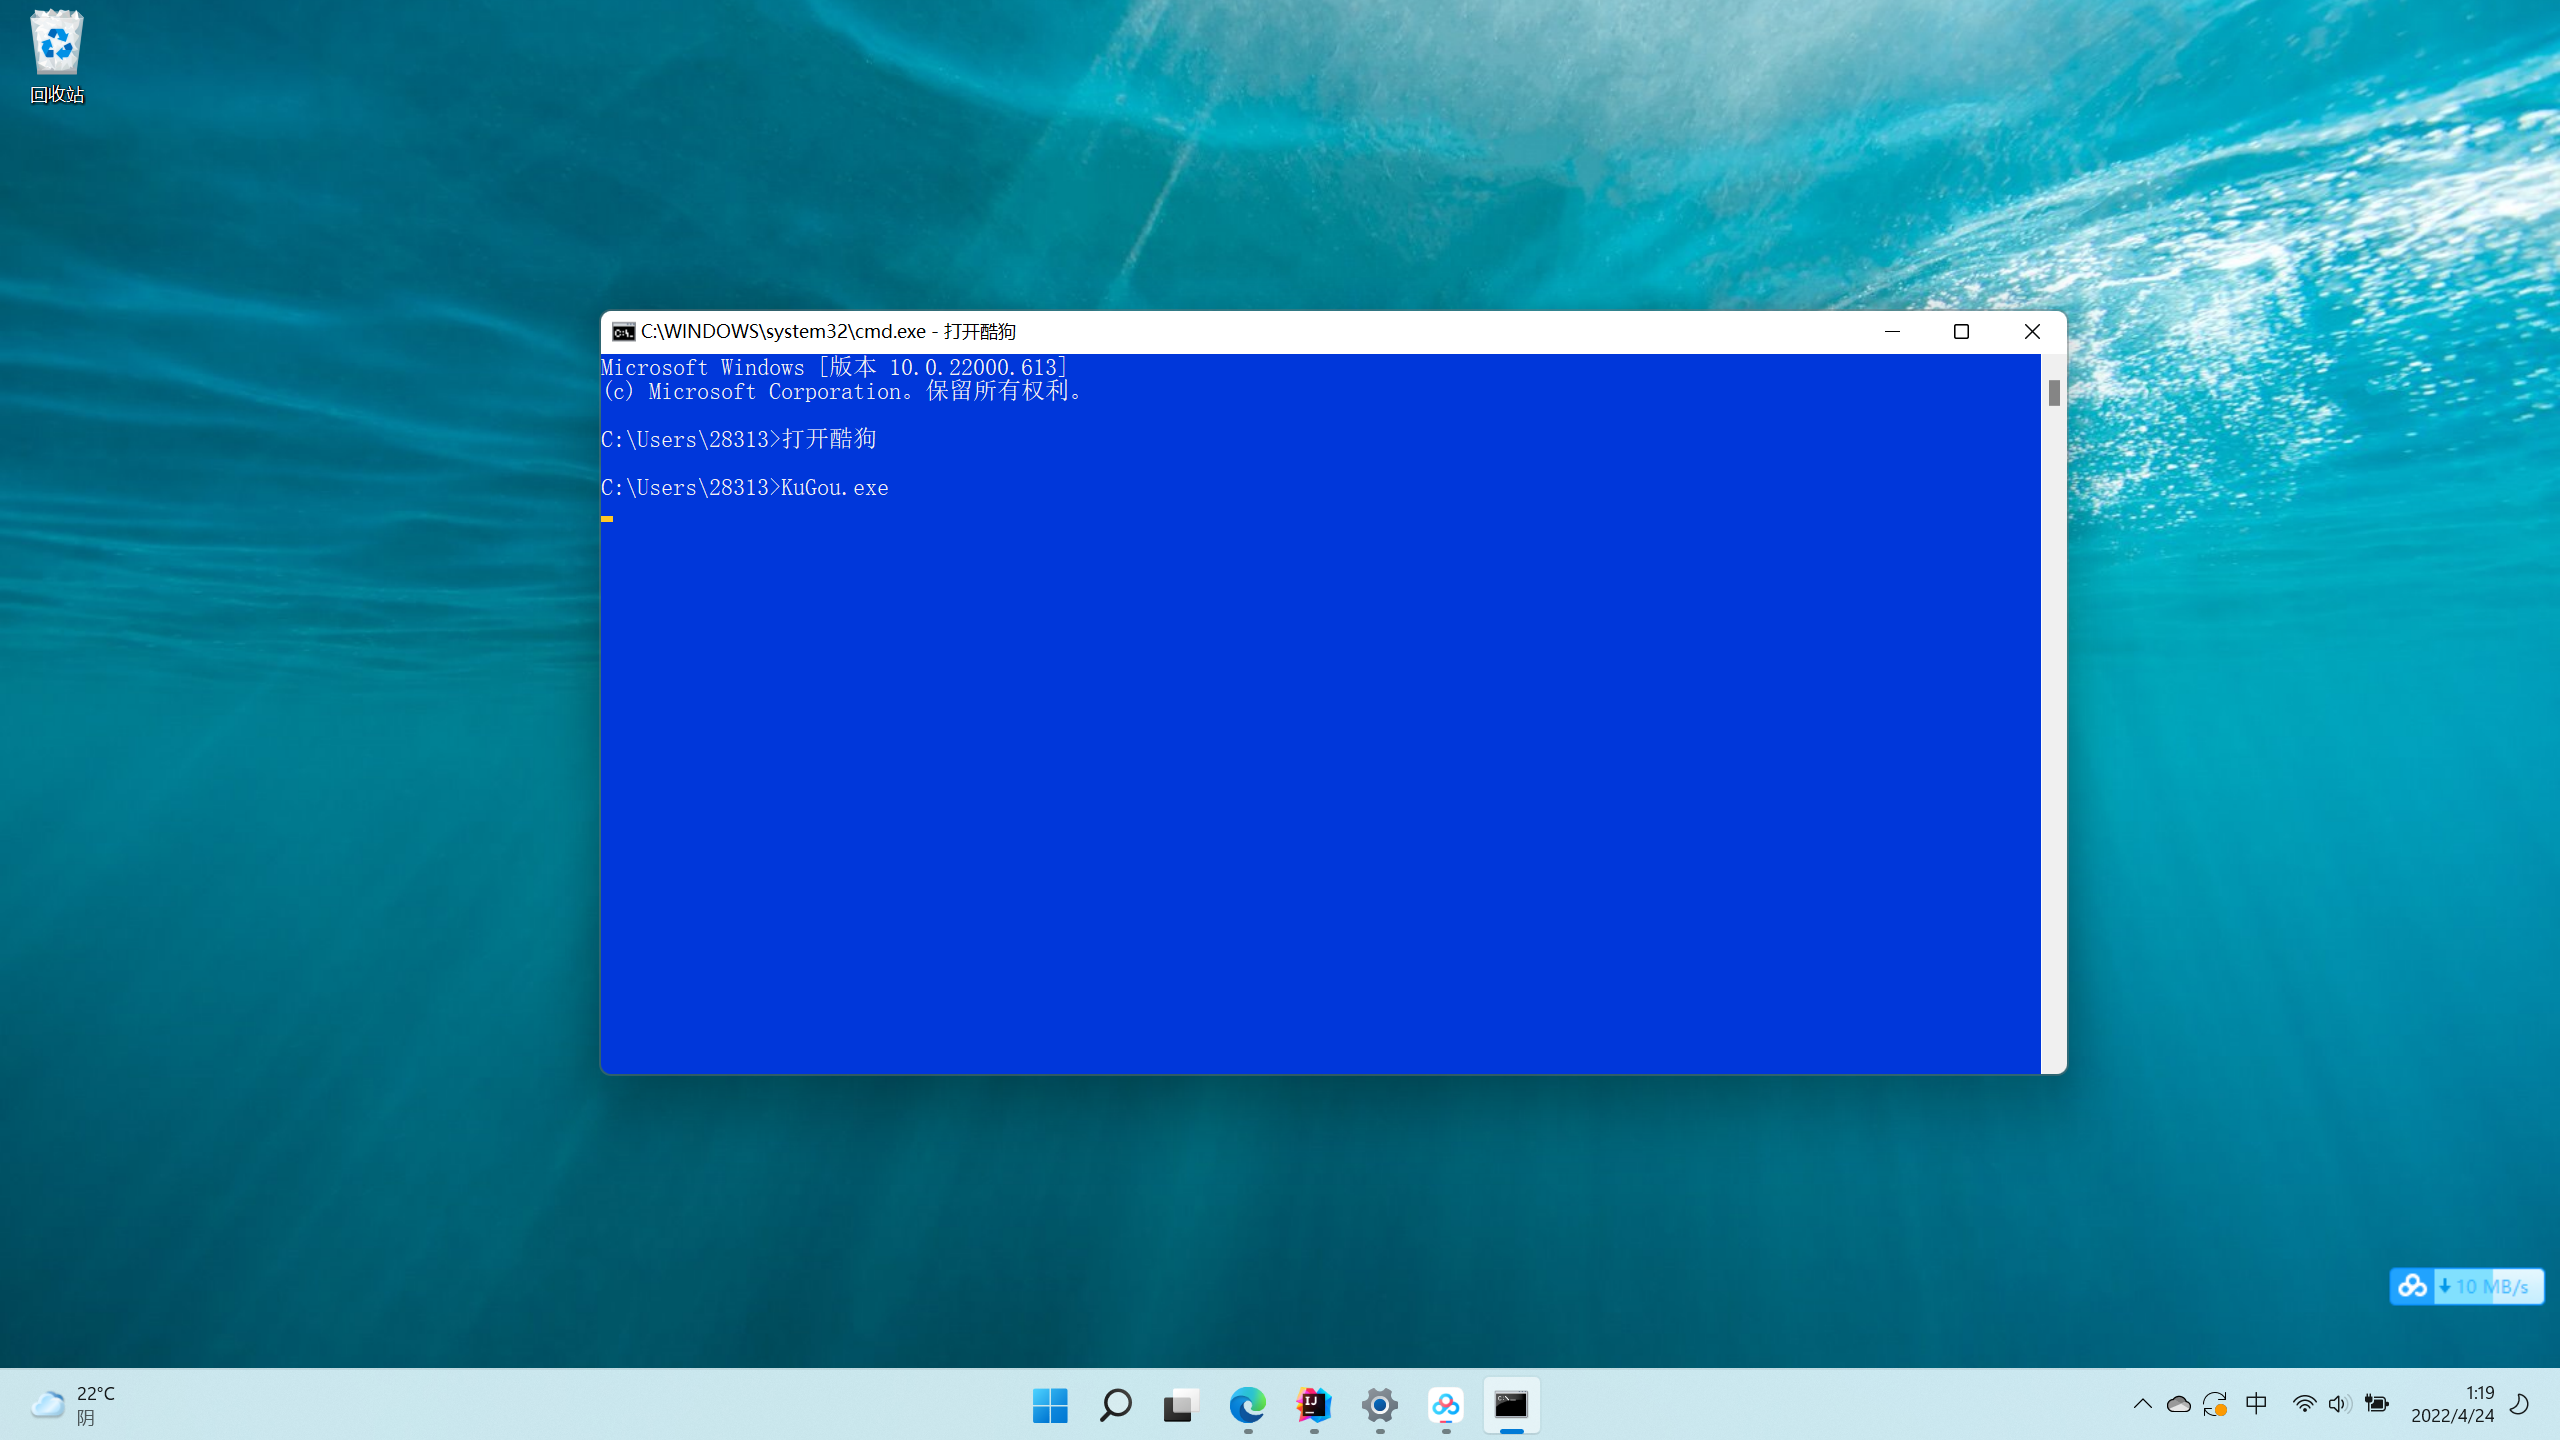Open the clock and date 2022/4/24
Screen dimensions: 2560x1440
(2452, 1404)
